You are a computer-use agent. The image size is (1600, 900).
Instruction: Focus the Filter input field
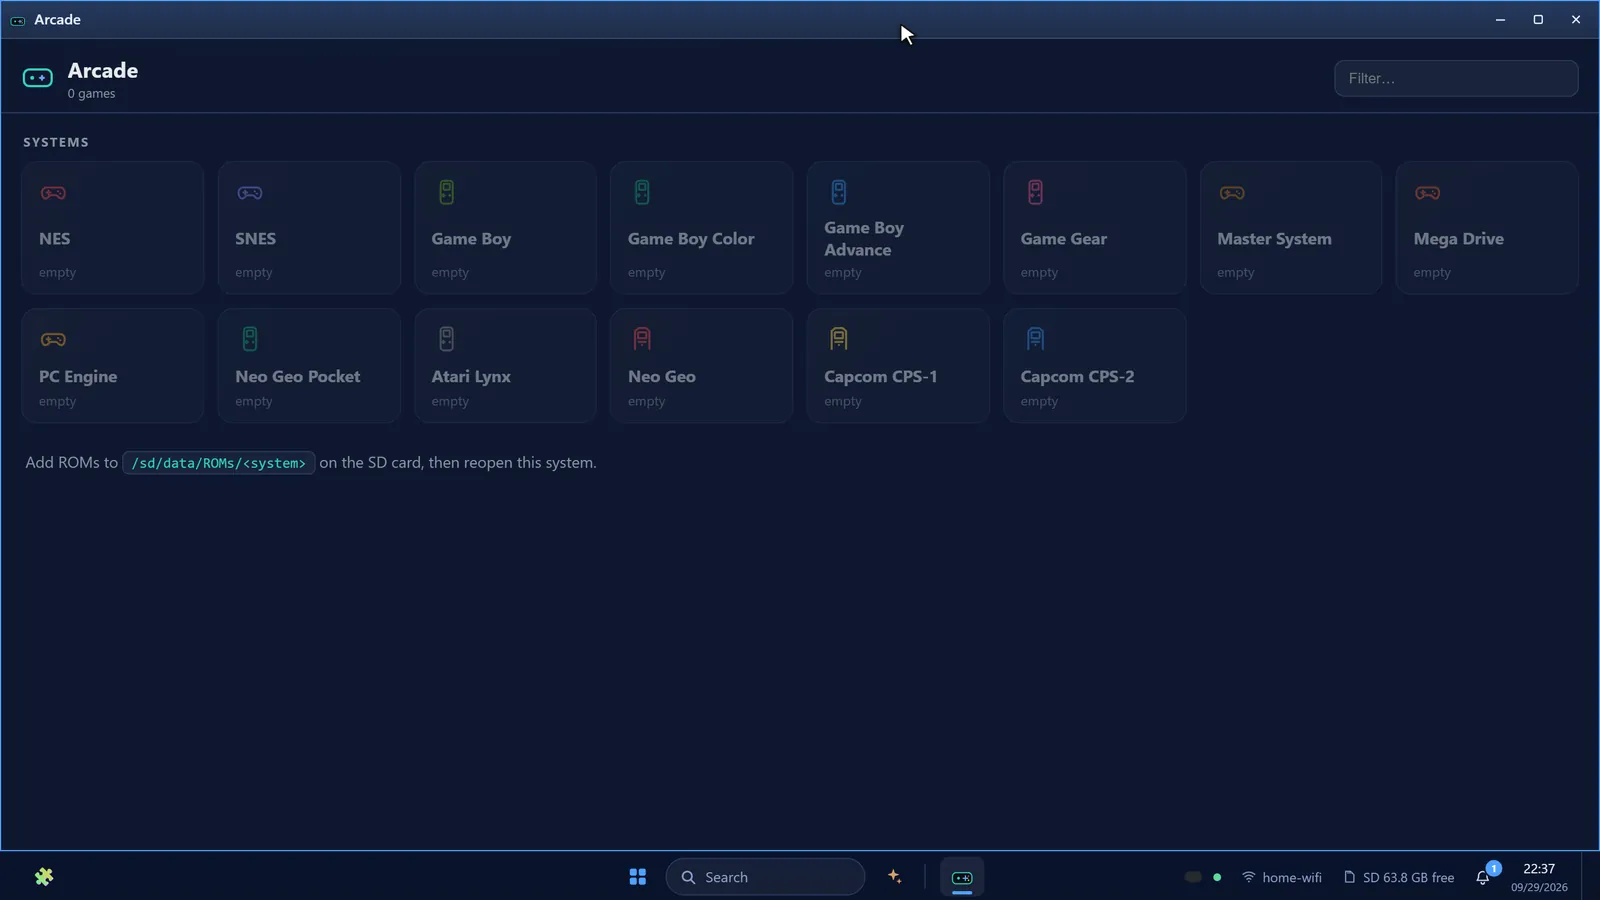pos(1456,78)
